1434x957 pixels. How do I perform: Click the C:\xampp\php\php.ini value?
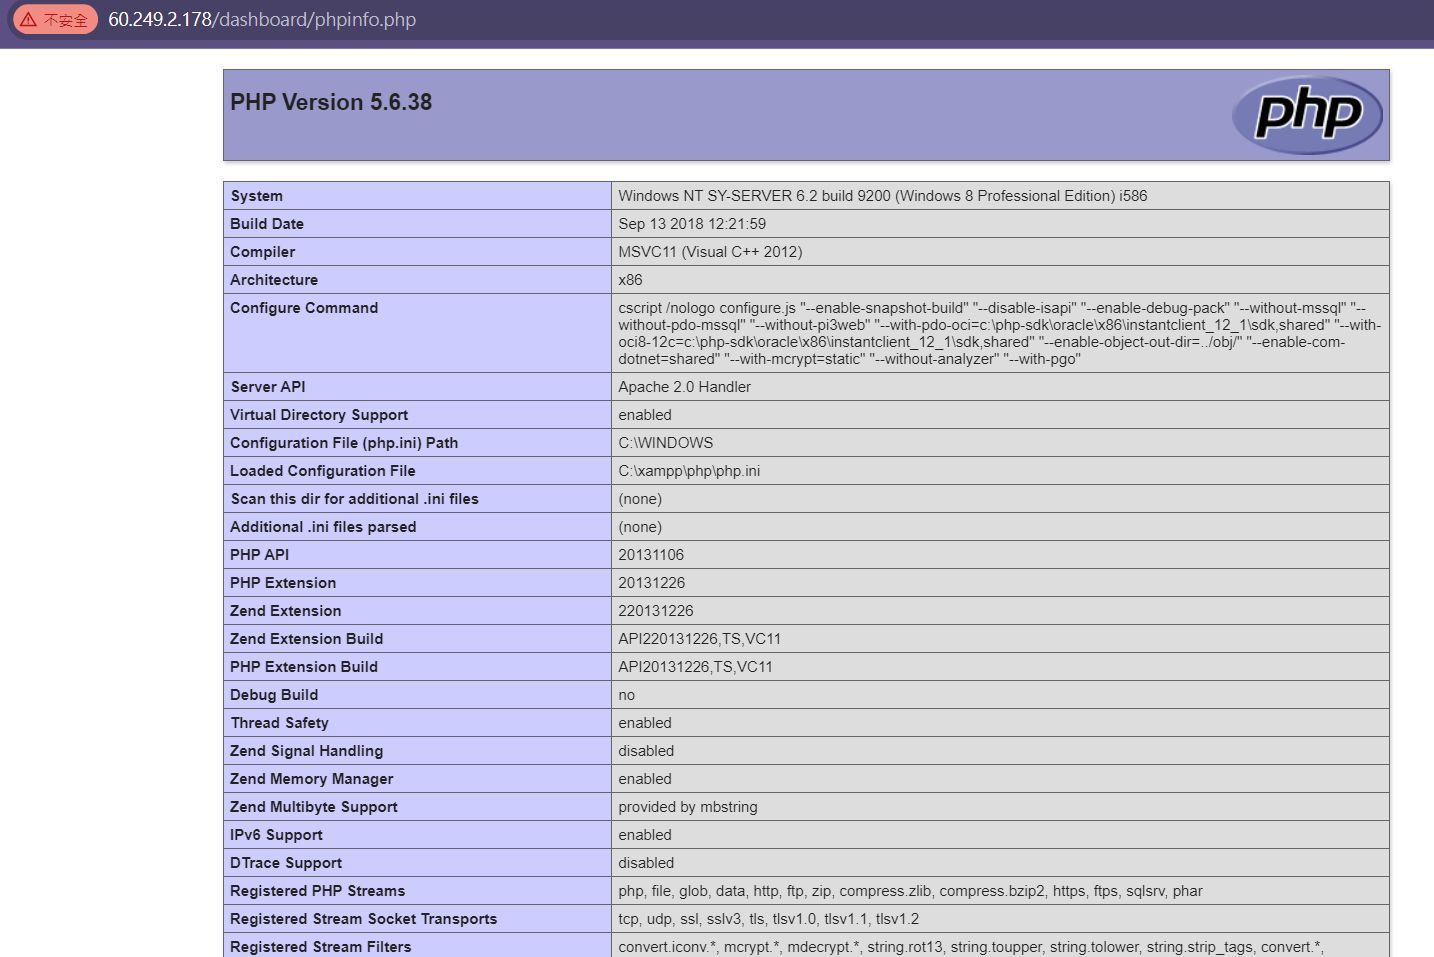689,471
